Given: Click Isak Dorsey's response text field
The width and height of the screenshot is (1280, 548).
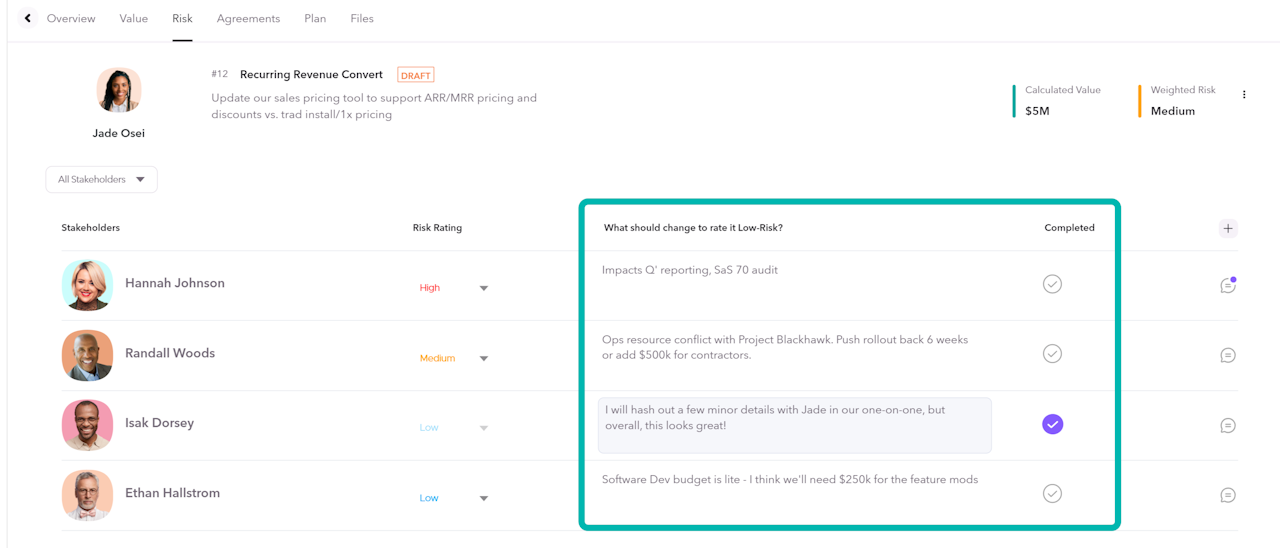Looking at the screenshot, I should (794, 425).
